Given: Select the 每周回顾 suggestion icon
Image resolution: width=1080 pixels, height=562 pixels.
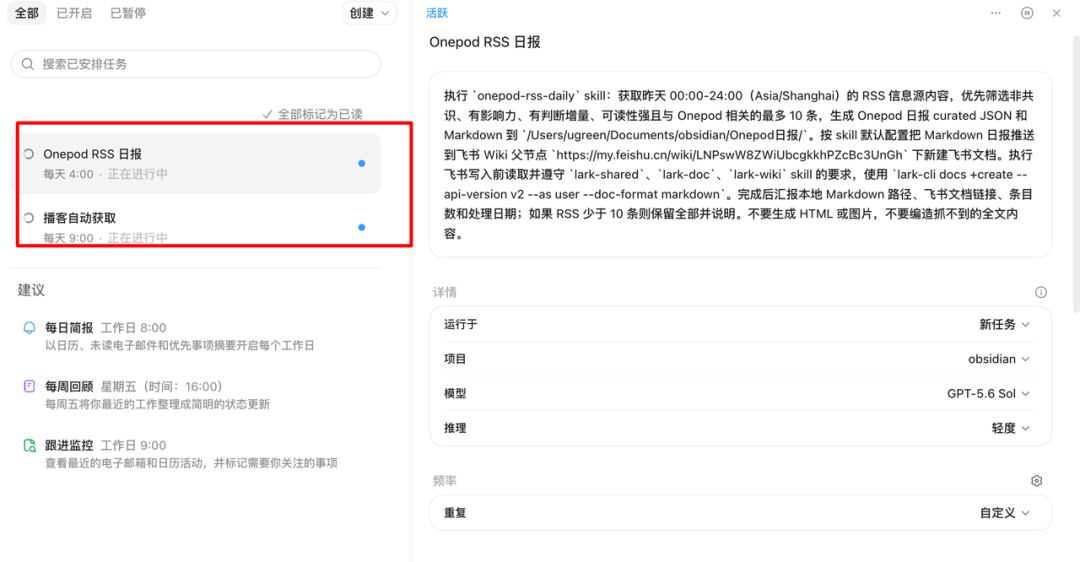Looking at the screenshot, I should (29, 386).
